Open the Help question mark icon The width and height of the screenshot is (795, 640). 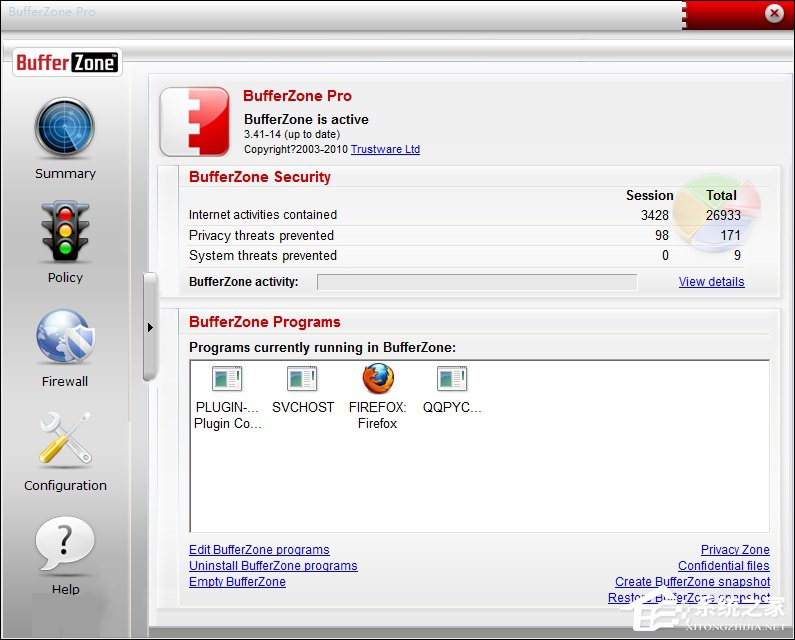65,544
